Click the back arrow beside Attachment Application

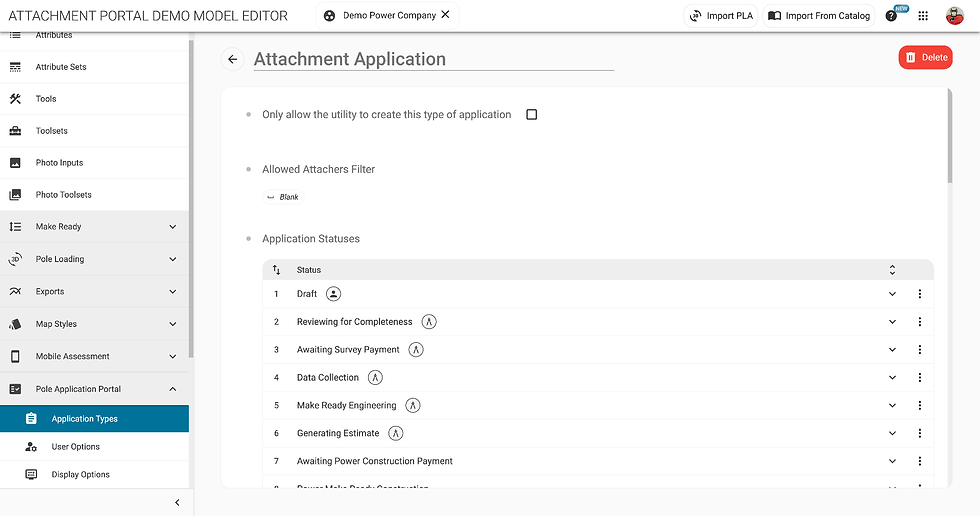coord(233,59)
